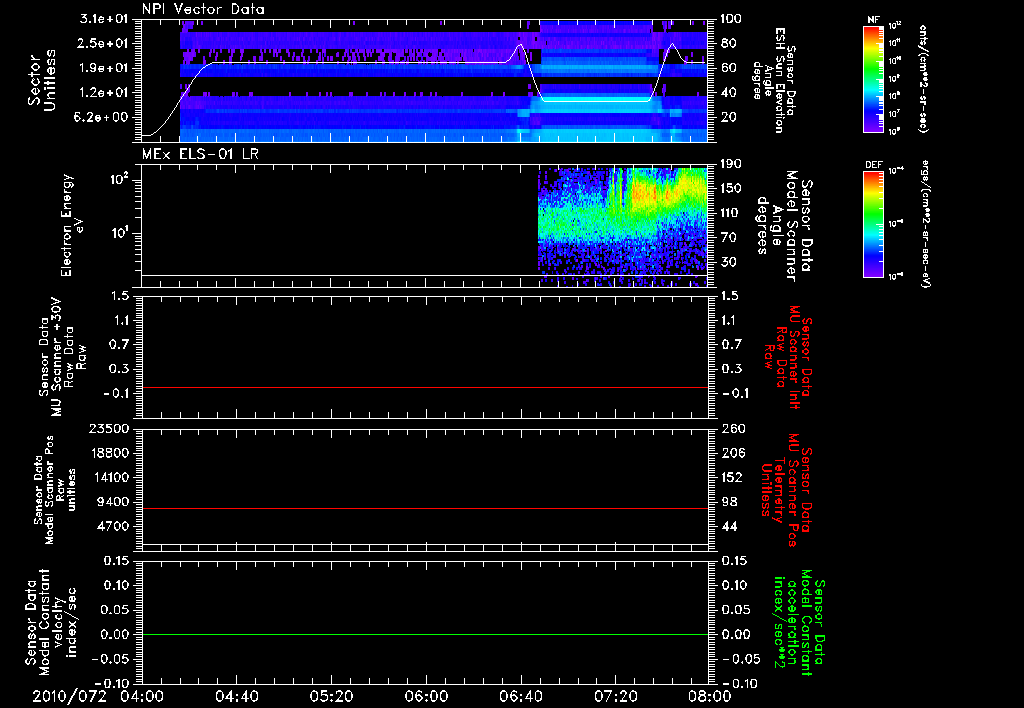Click the red 'MU Scanner Inh Raw Data' label

[x=789, y=357]
